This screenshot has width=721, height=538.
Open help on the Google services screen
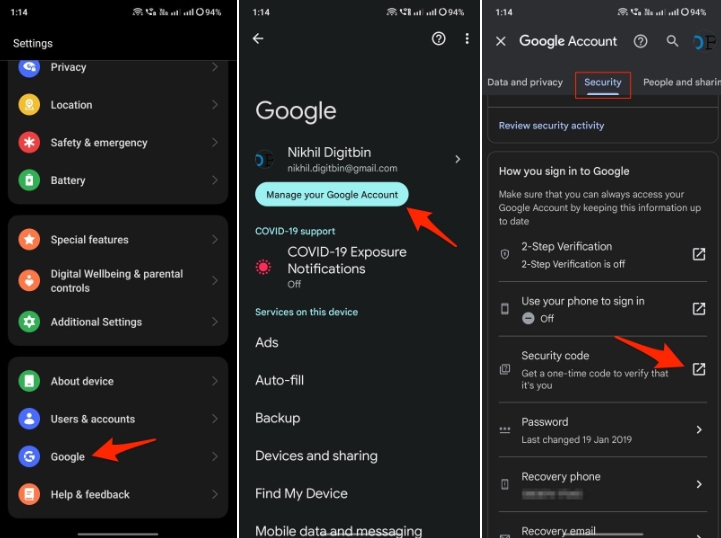tap(439, 39)
